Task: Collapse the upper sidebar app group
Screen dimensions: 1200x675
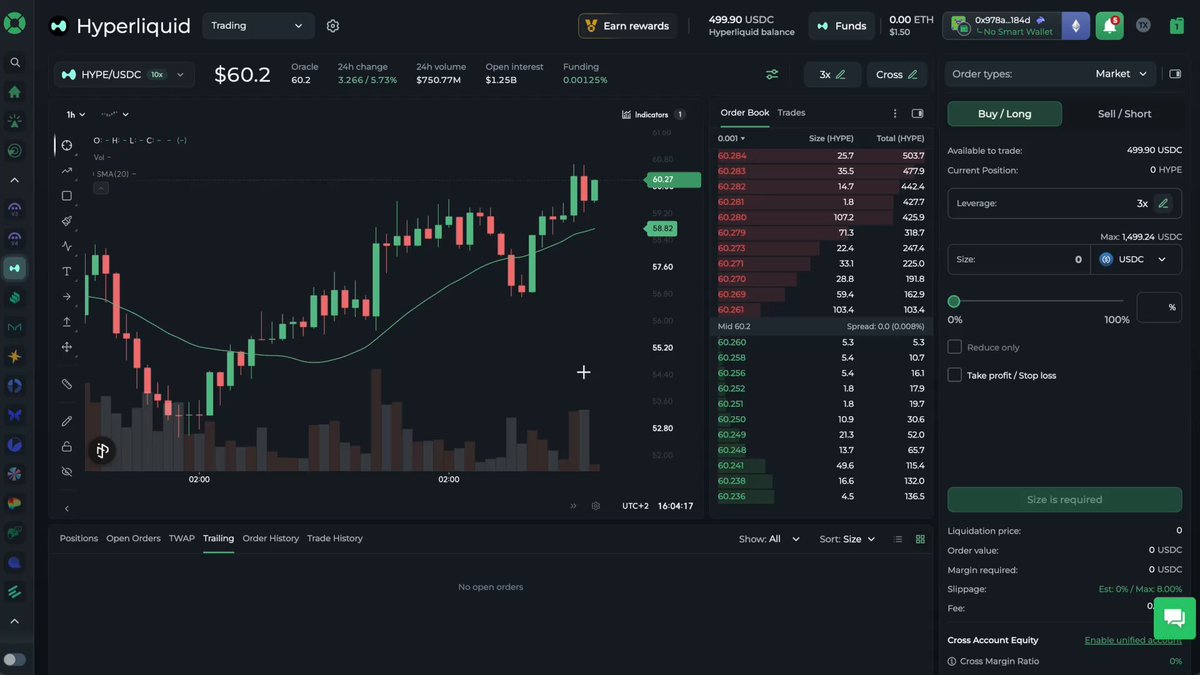Action: 15,180
